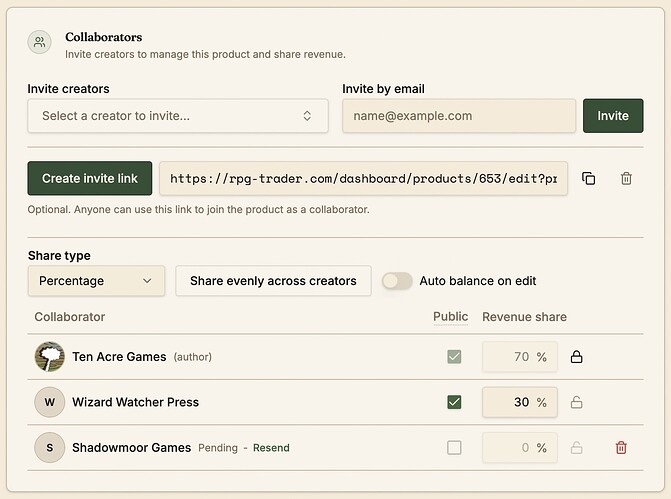
Task: Click the 70 % revenue share field
Action: [x=520, y=356]
